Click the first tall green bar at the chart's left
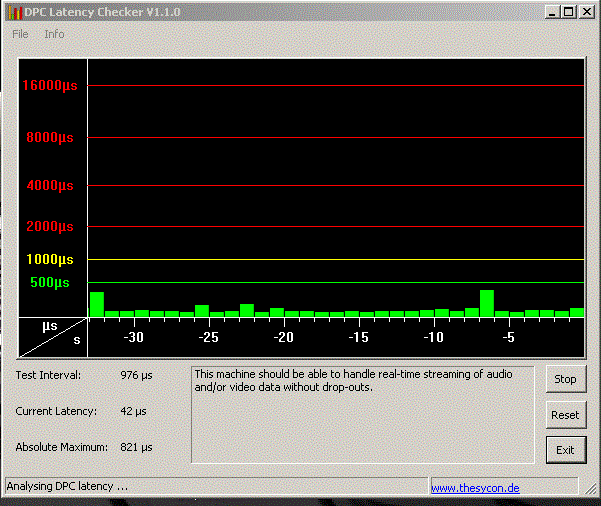 click(97, 304)
